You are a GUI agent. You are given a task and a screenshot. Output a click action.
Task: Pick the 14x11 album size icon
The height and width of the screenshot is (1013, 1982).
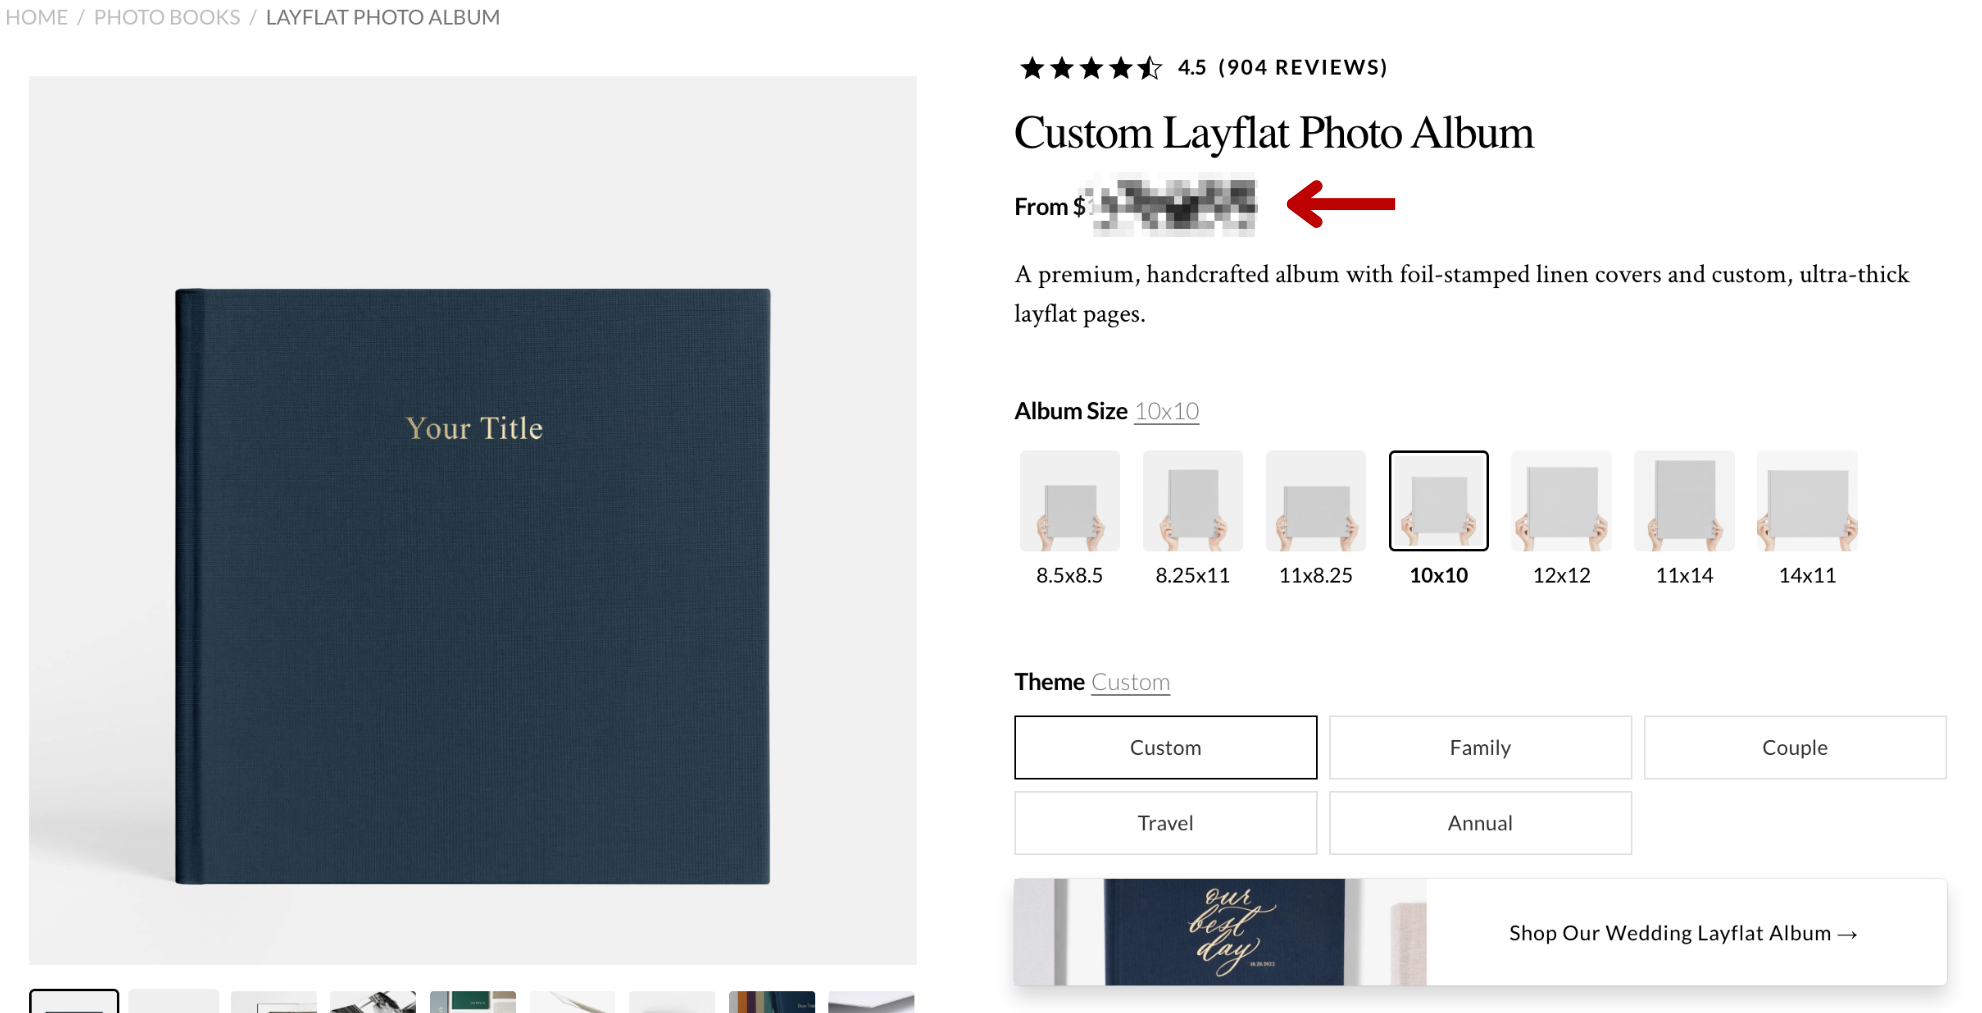click(x=1807, y=501)
